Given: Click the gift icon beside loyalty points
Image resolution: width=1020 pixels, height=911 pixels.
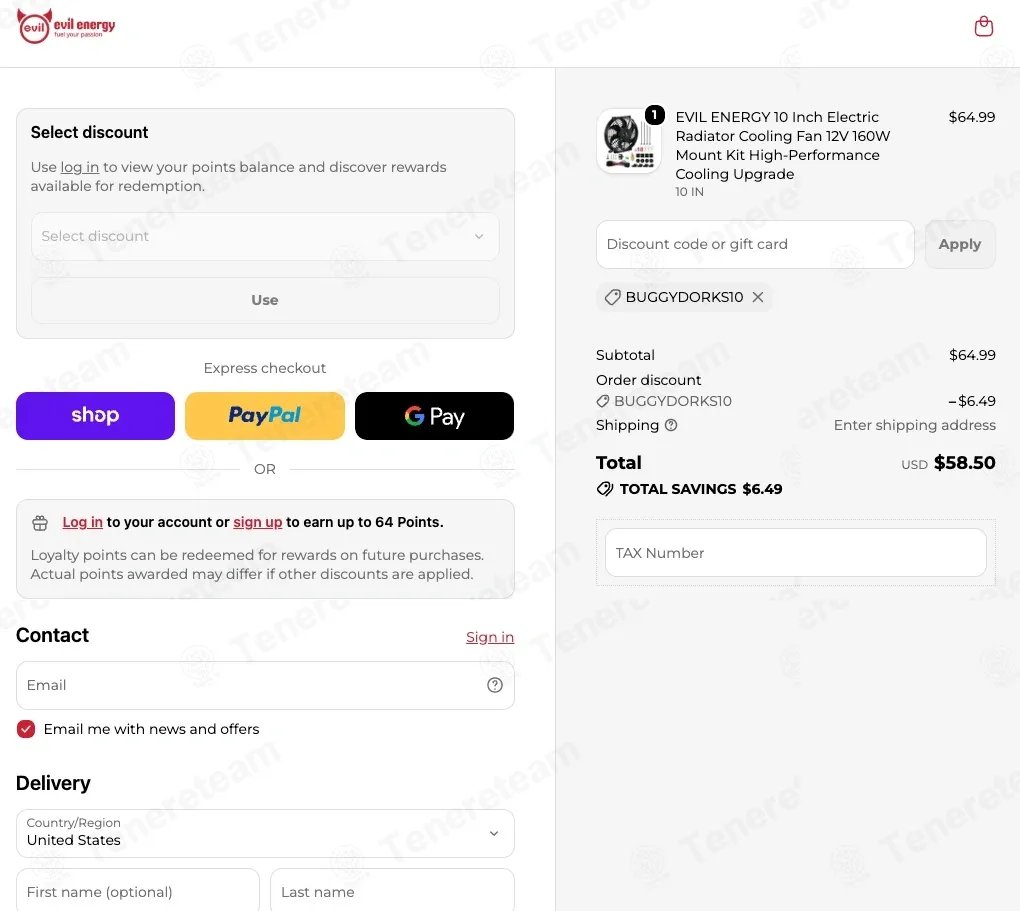Looking at the screenshot, I should tap(40, 523).
